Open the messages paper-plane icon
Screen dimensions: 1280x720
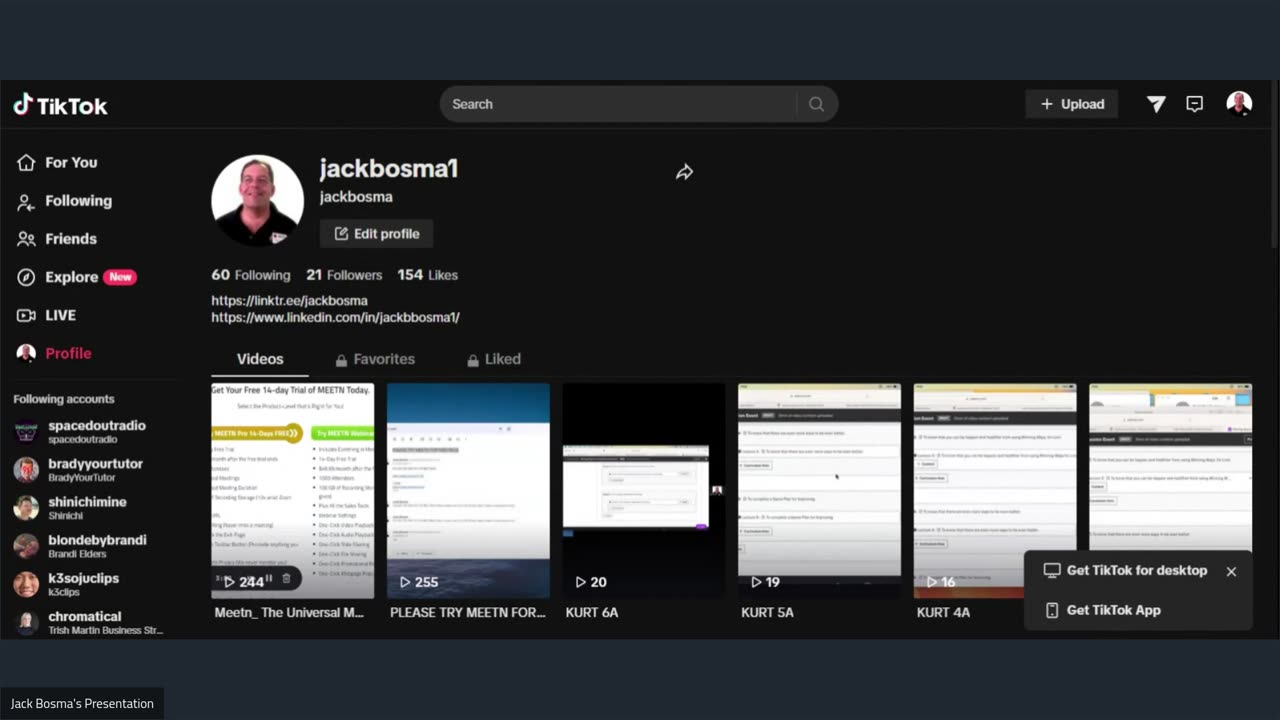point(1156,104)
